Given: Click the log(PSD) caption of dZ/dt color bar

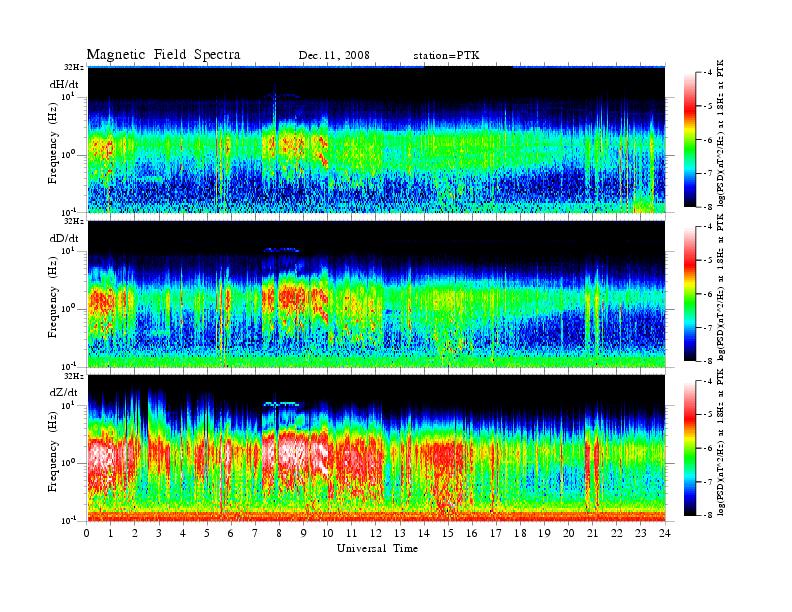Looking at the screenshot, I should [721, 442].
